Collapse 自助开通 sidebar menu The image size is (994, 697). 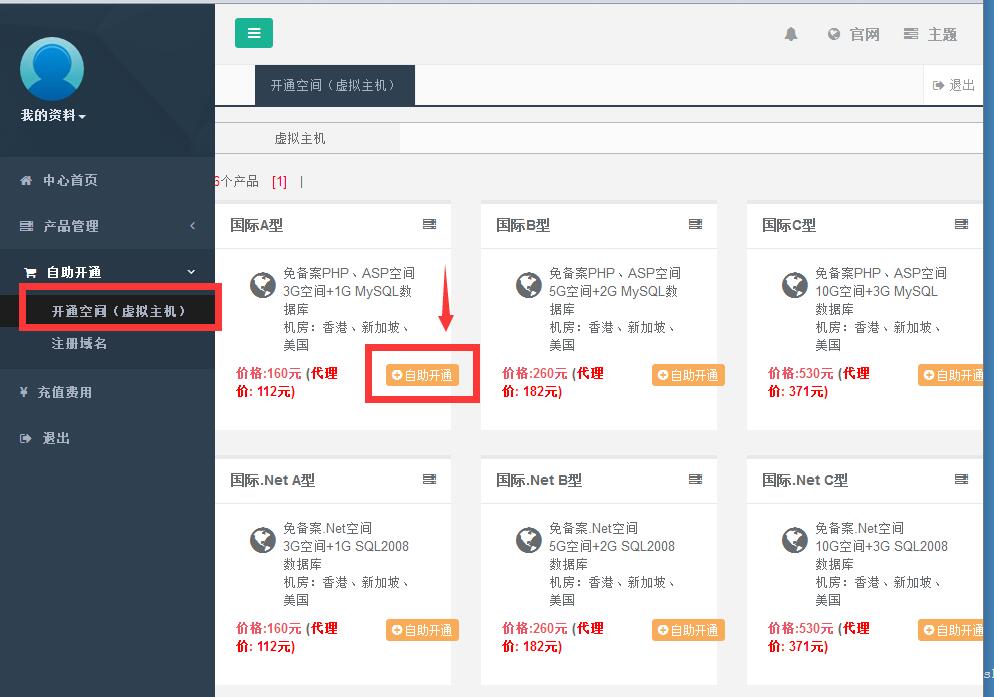click(107, 272)
